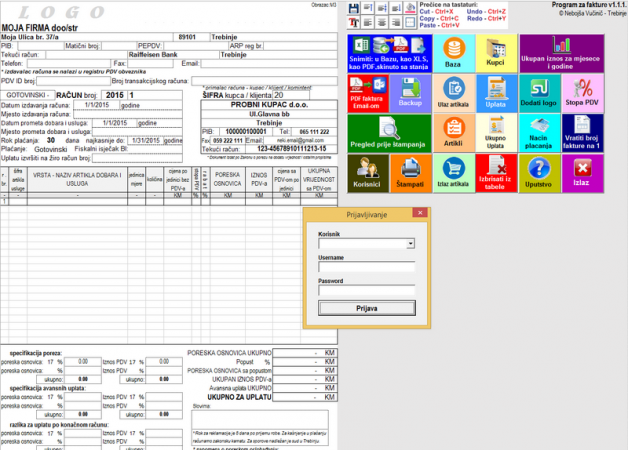Click the MOJA FIRMA doo/str company name

pyautogui.click(x=39, y=28)
